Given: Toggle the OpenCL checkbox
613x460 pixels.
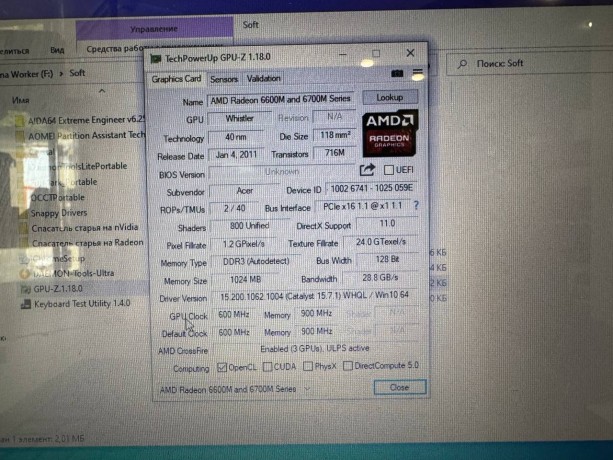Looking at the screenshot, I should coord(222,367).
